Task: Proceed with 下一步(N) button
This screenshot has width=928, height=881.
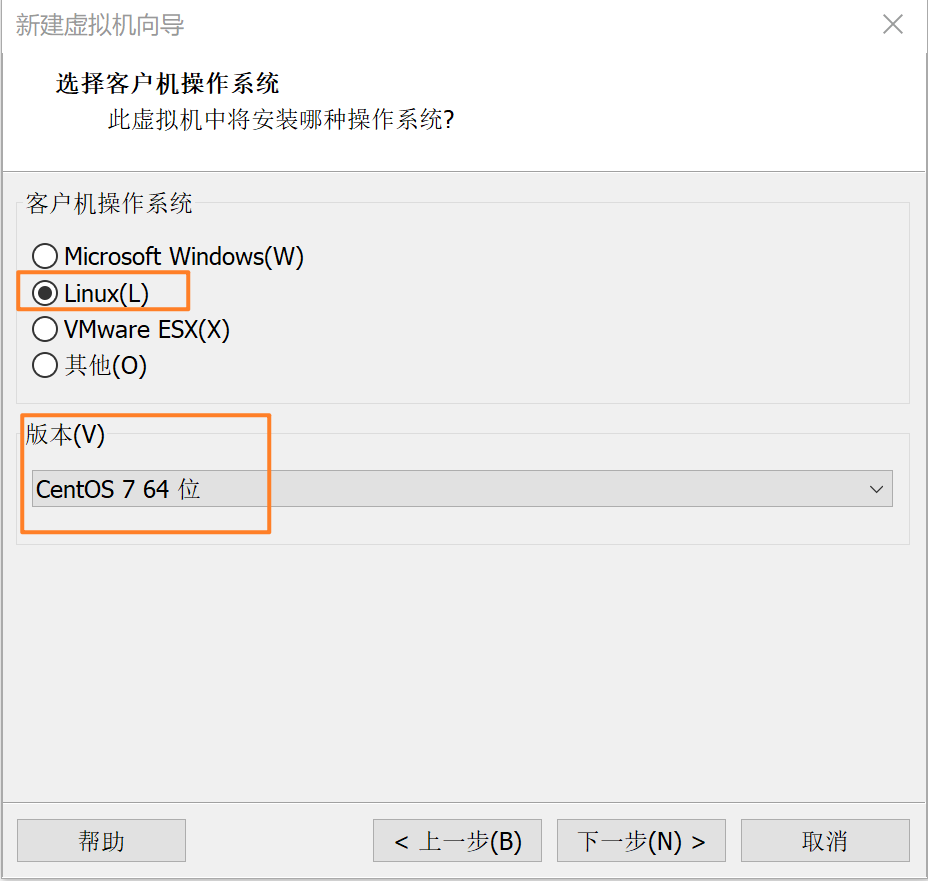Action: [x=641, y=840]
